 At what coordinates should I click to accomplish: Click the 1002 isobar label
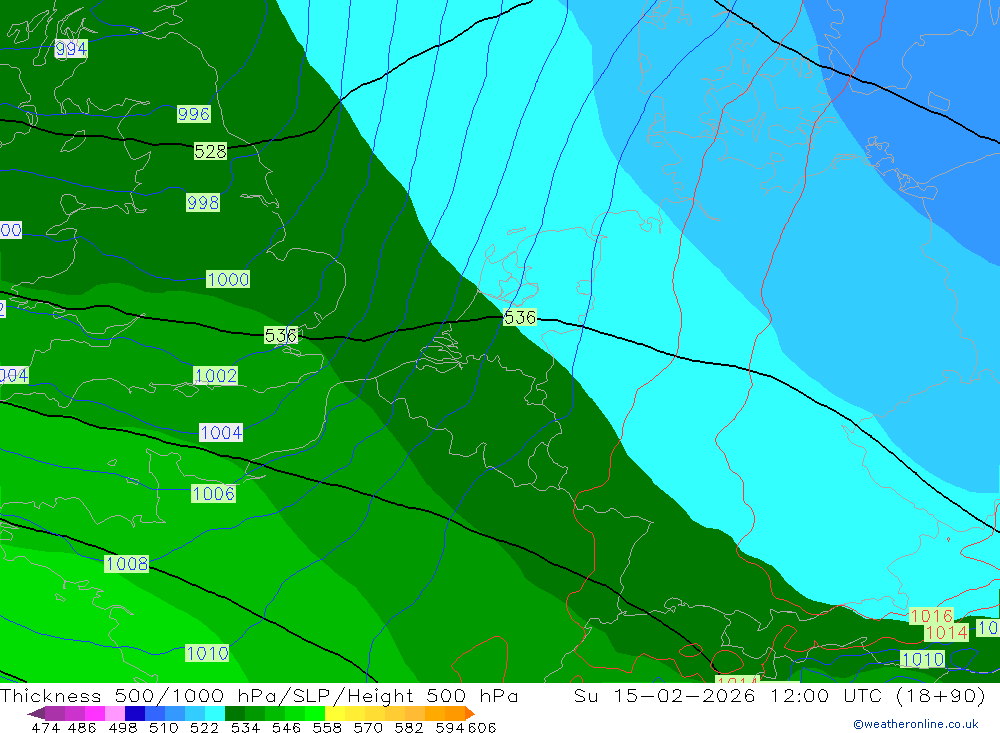[216, 376]
